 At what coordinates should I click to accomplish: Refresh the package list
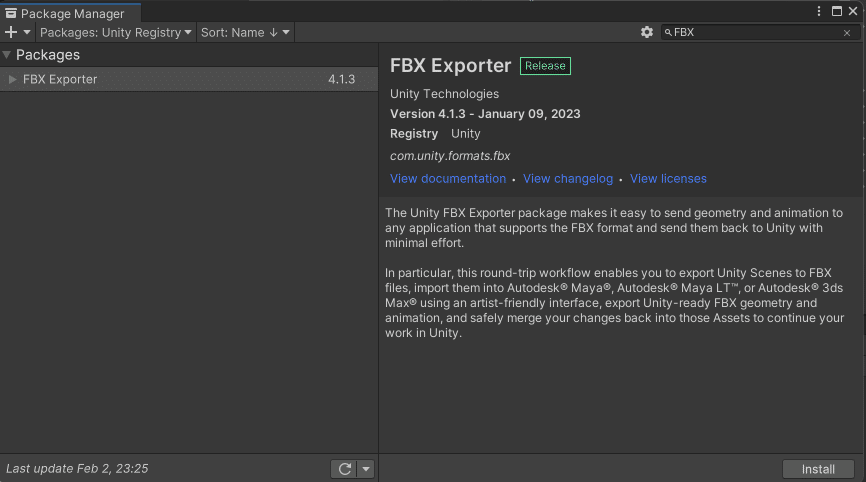[344, 469]
